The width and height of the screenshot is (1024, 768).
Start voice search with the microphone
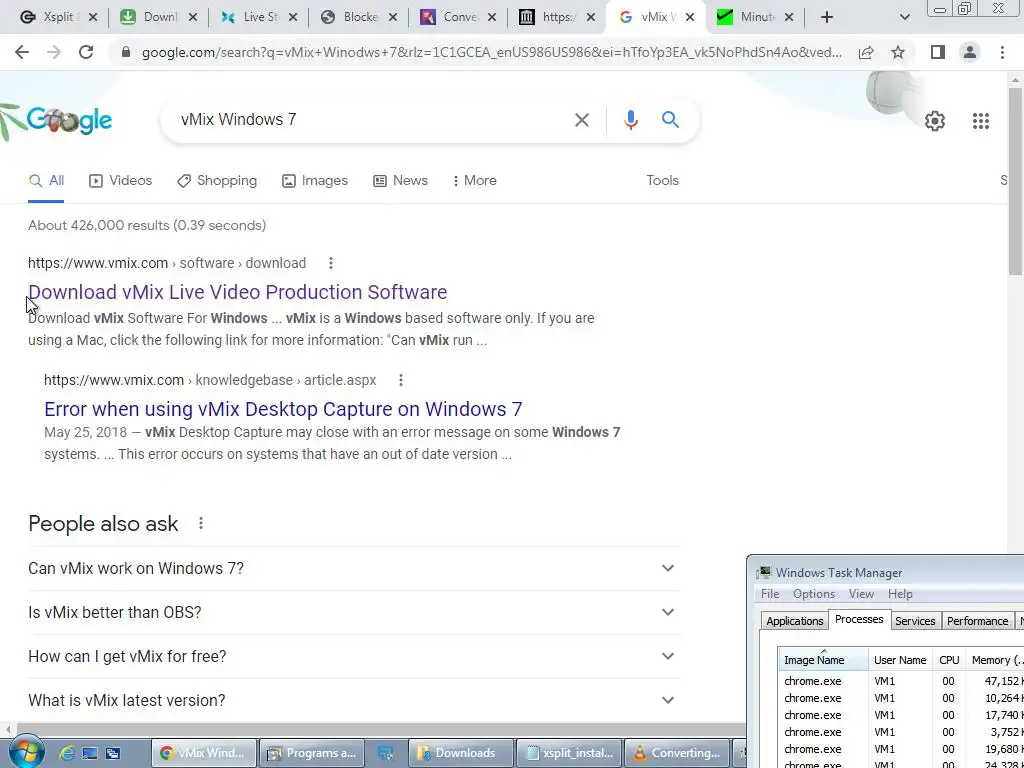pos(630,120)
